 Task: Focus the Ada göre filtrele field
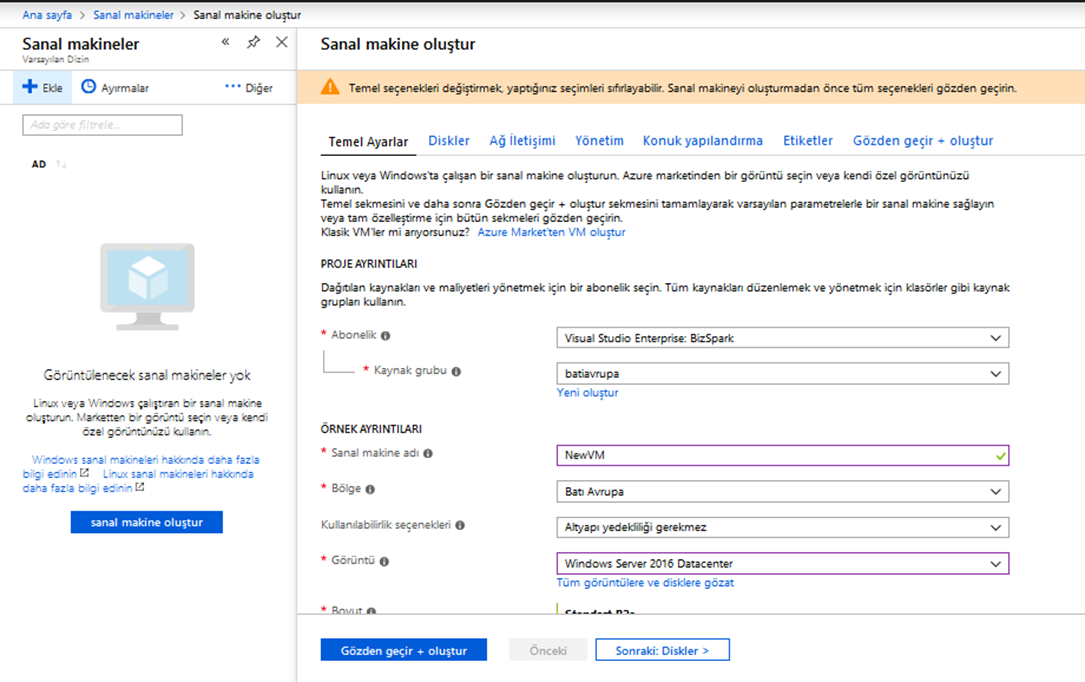[102, 125]
